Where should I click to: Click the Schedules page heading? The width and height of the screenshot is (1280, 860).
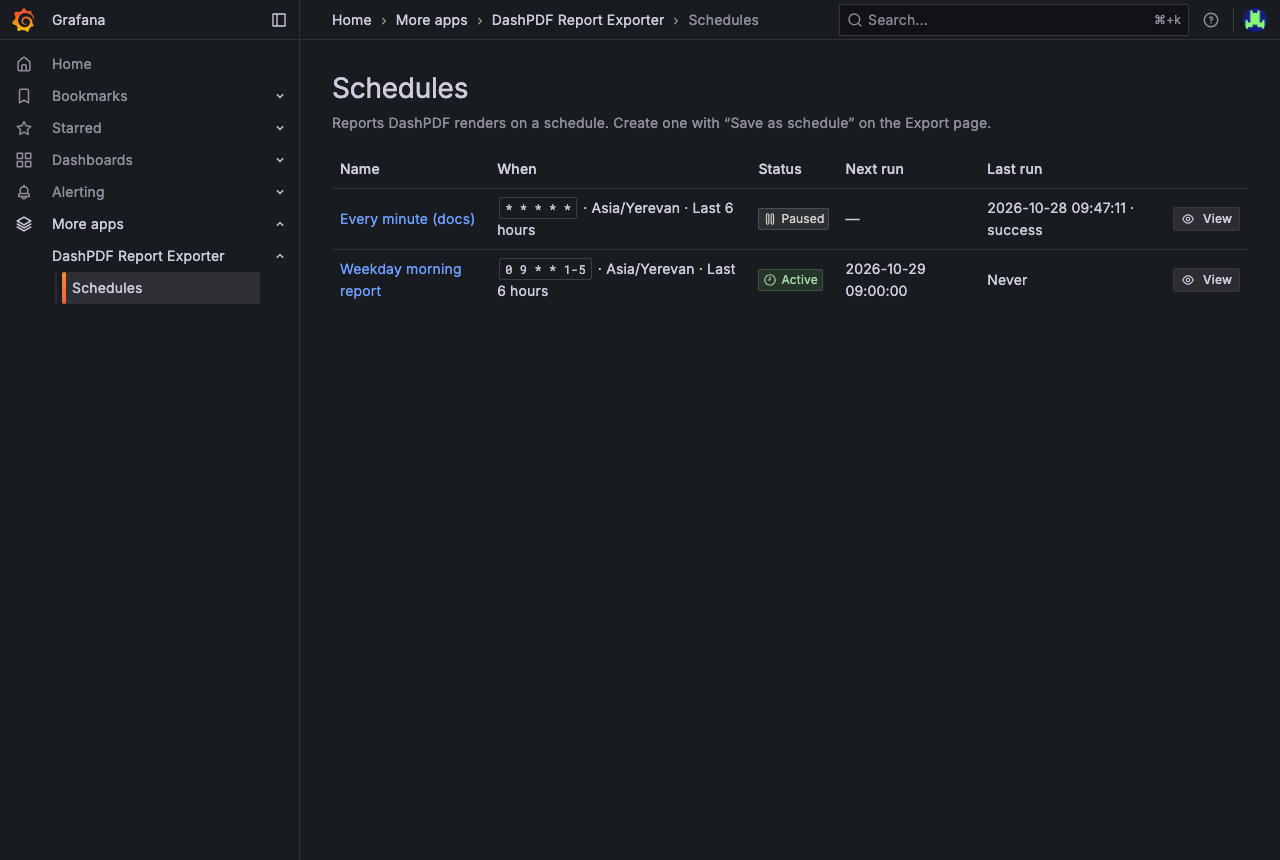tap(400, 88)
